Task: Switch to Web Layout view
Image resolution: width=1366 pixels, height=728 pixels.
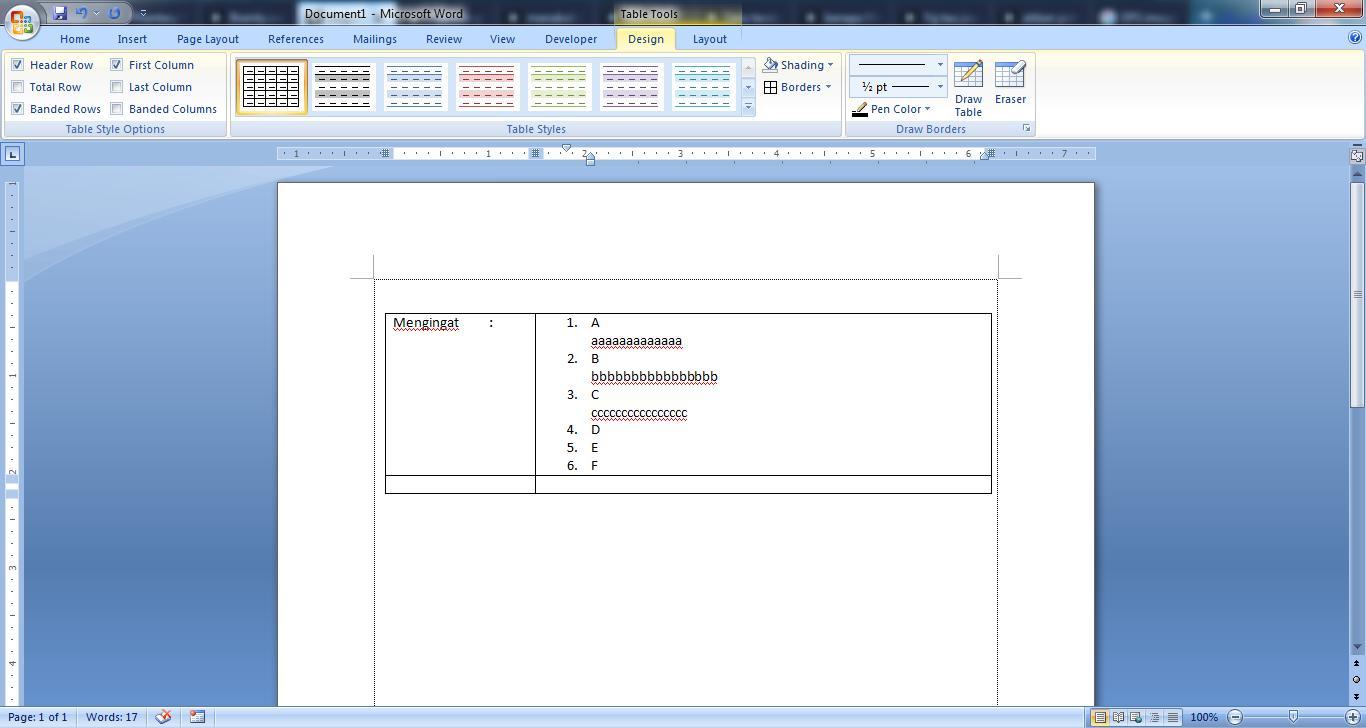Action: coord(1136,717)
